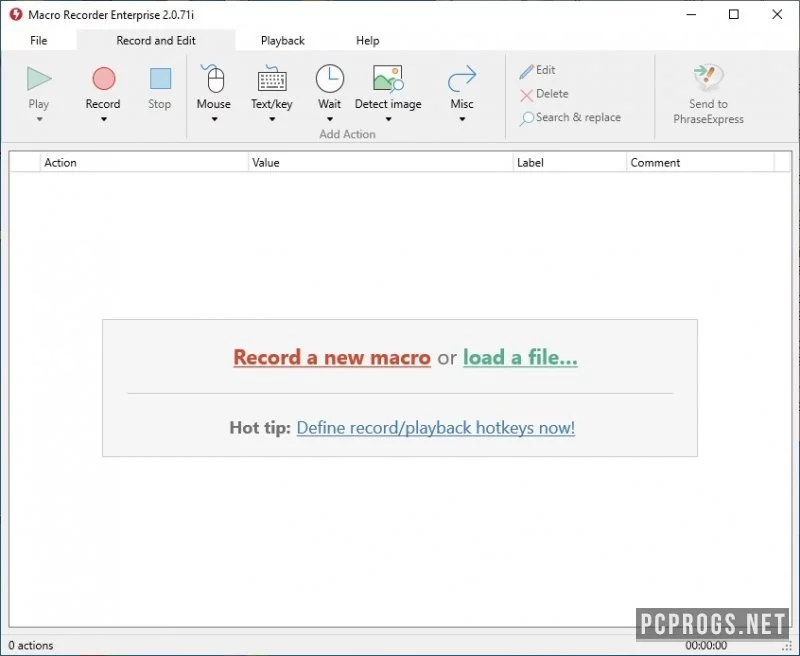Switch to the Playback tab
The image size is (800, 656).
click(283, 40)
